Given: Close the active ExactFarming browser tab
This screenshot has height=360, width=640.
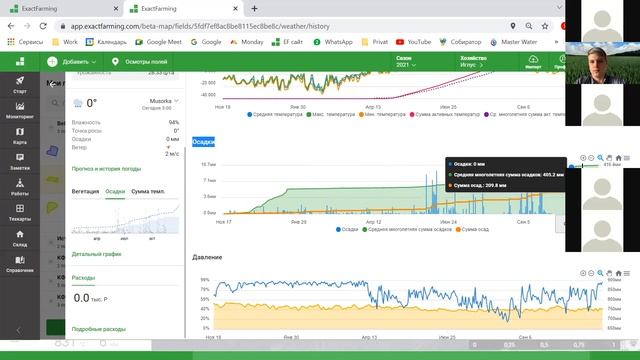Looking at the screenshot, I should pos(235,8).
